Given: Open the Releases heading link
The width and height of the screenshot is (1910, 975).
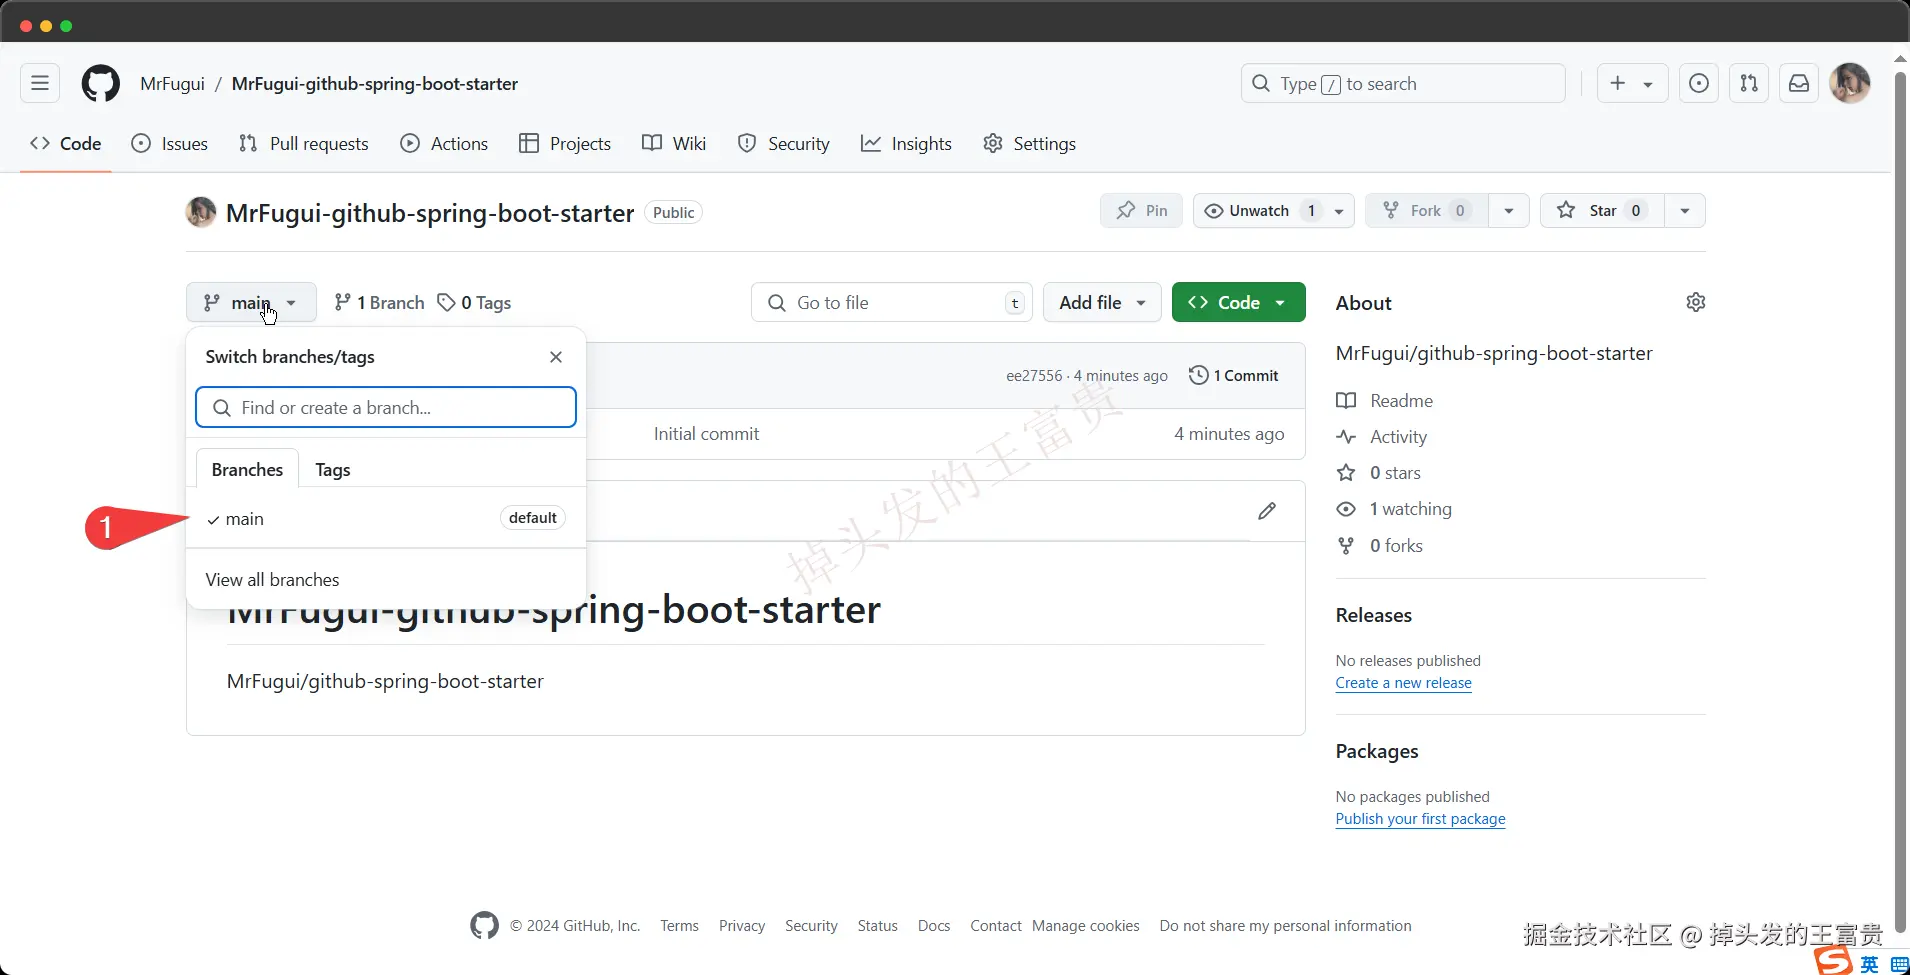Looking at the screenshot, I should pyautogui.click(x=1374, y=615).
